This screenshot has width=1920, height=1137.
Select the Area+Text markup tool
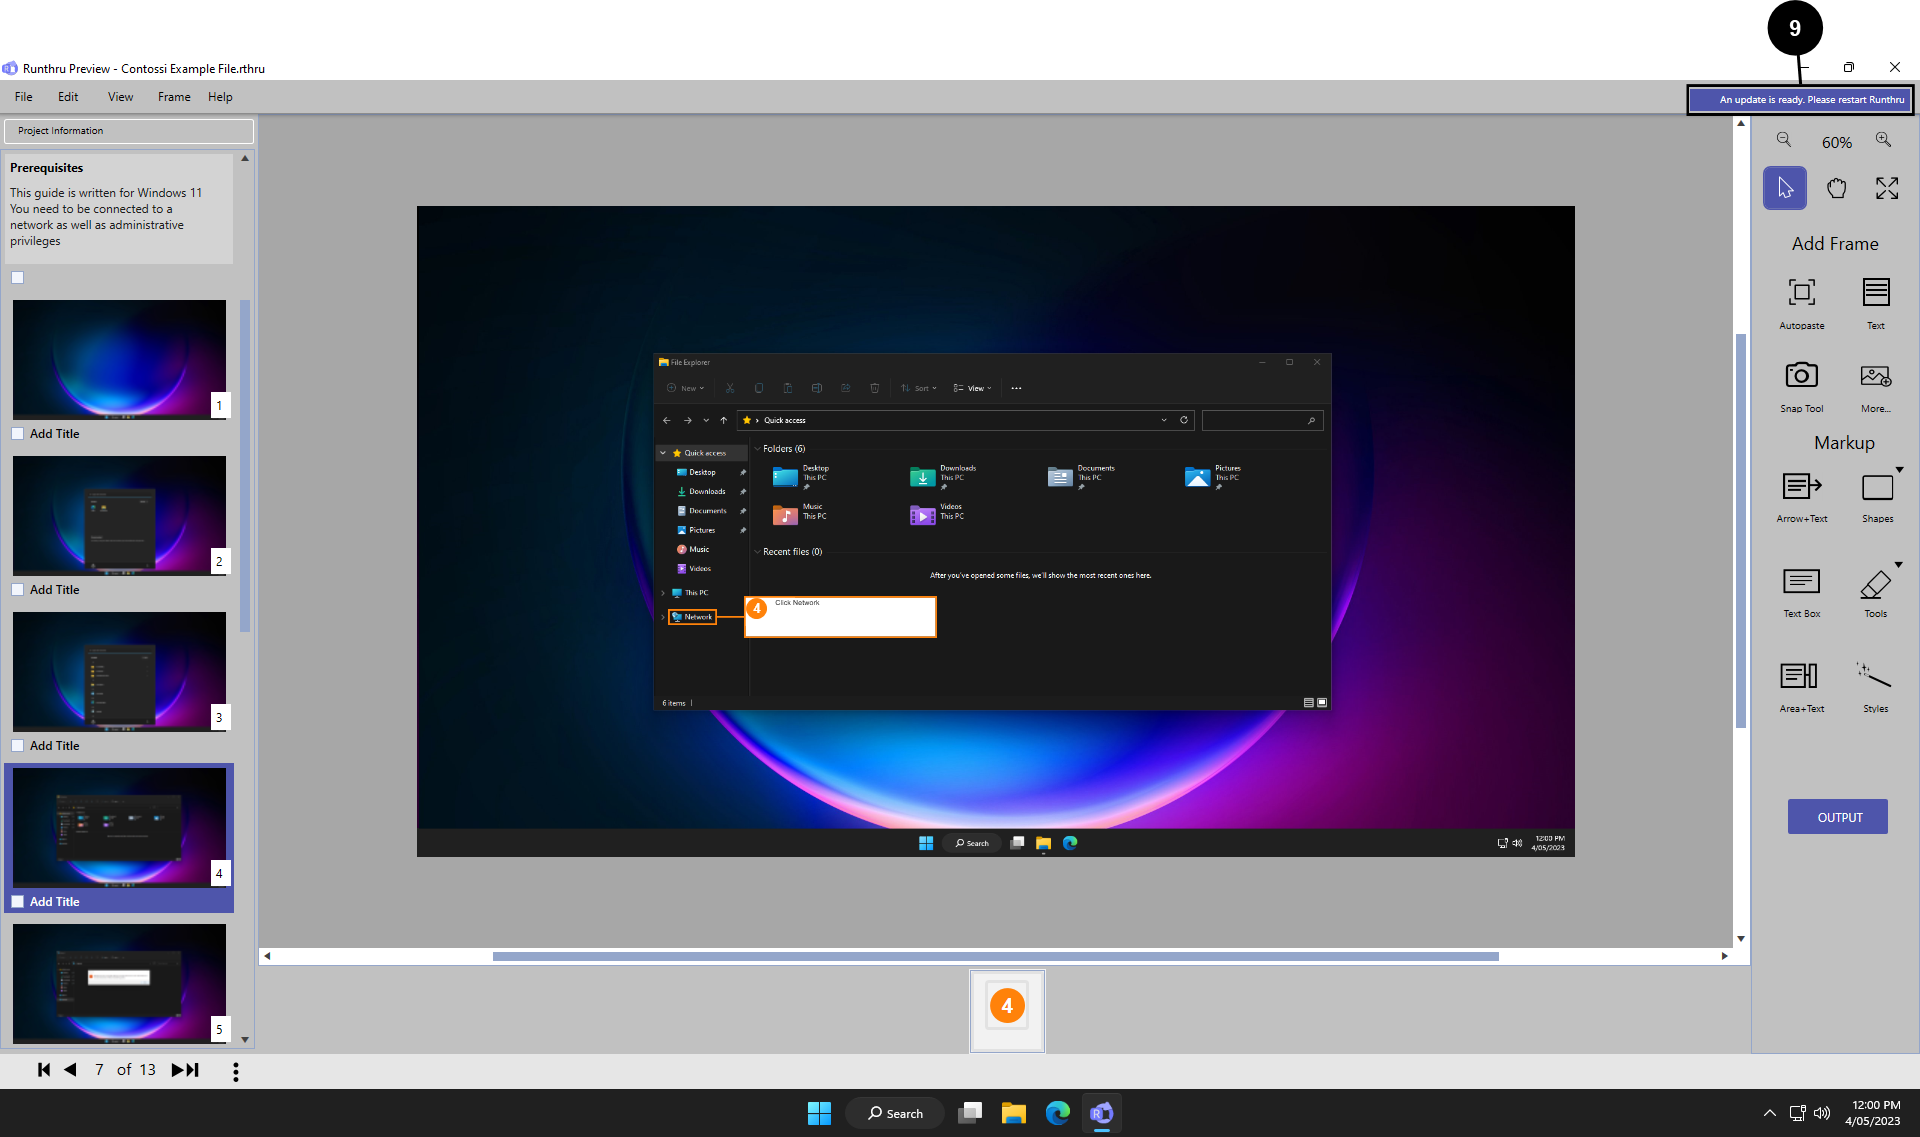[1800, 677]
